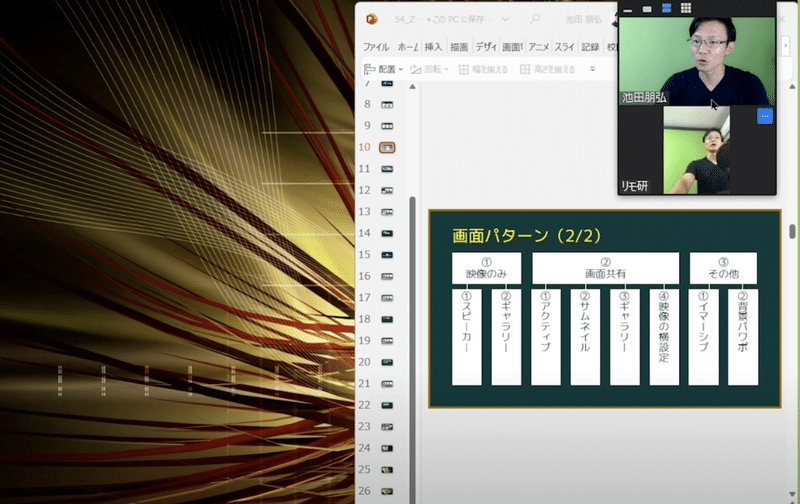800x504 pixels.
Task: Select the highlighted slide 10 thumbnail
Action: pos(387,147)
